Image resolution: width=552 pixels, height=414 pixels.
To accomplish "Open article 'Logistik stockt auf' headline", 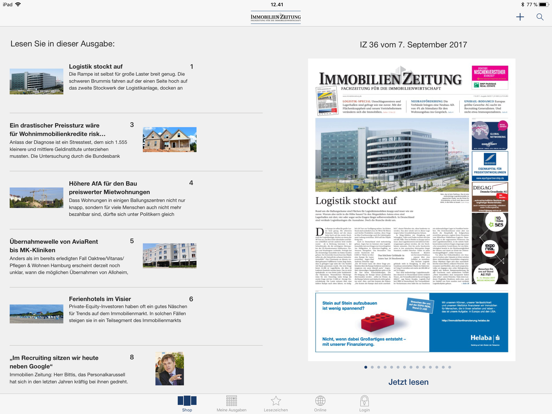I will tap(96, 66).
